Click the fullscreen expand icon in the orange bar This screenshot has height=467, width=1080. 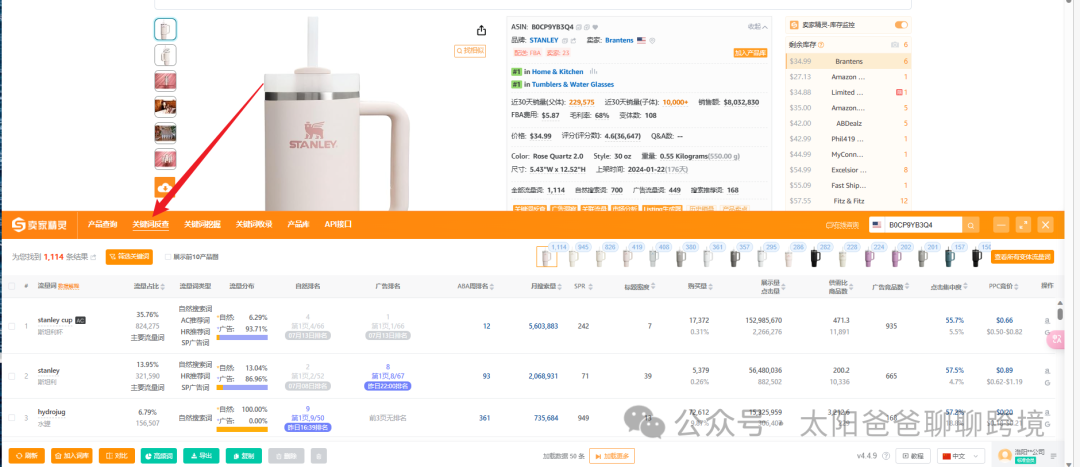pos(1023,225)
